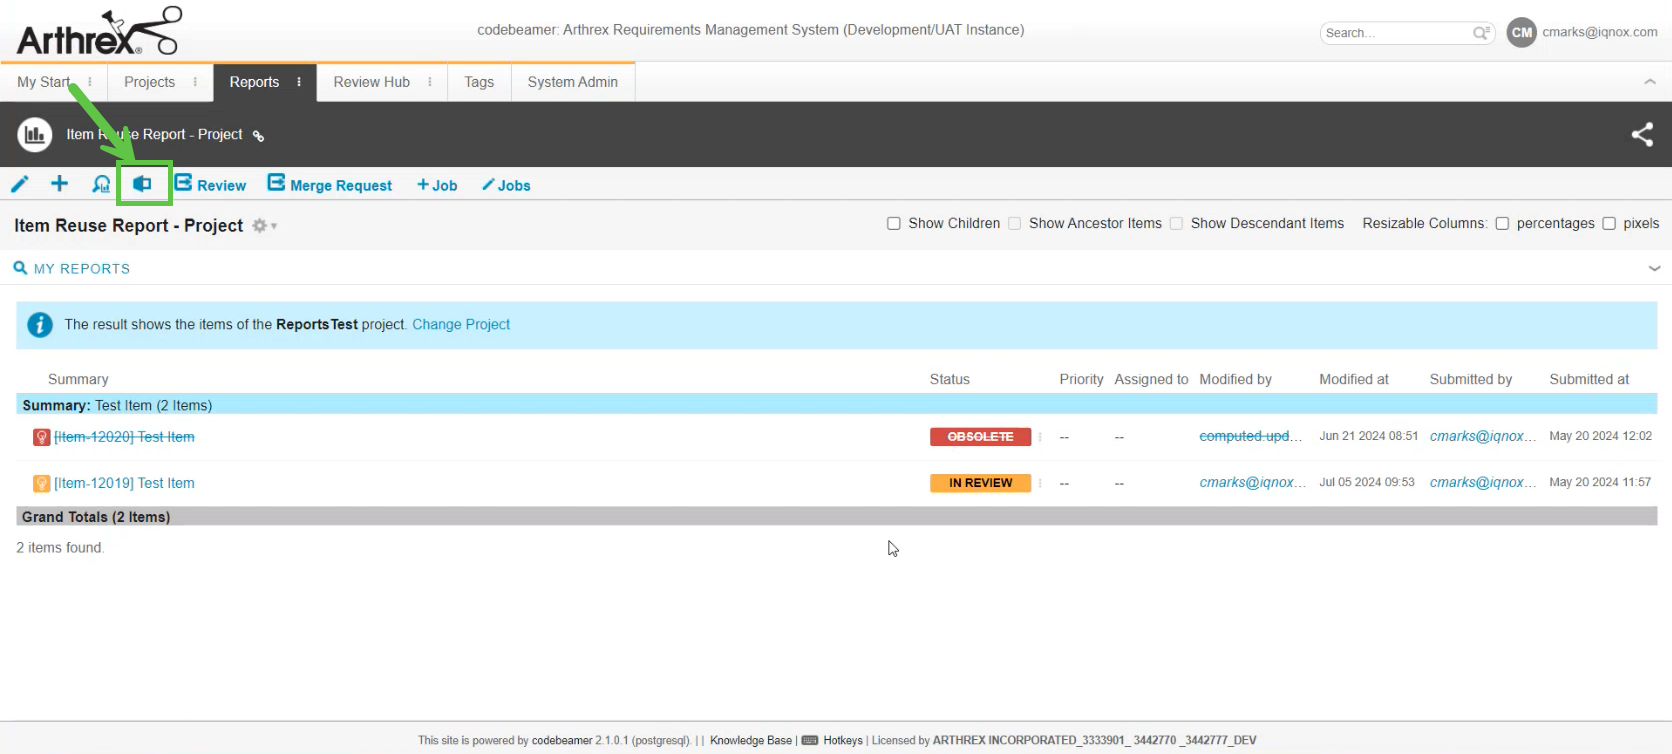
Task: Open the [Item-12019] Test Item link
Action: pos(124,483)
